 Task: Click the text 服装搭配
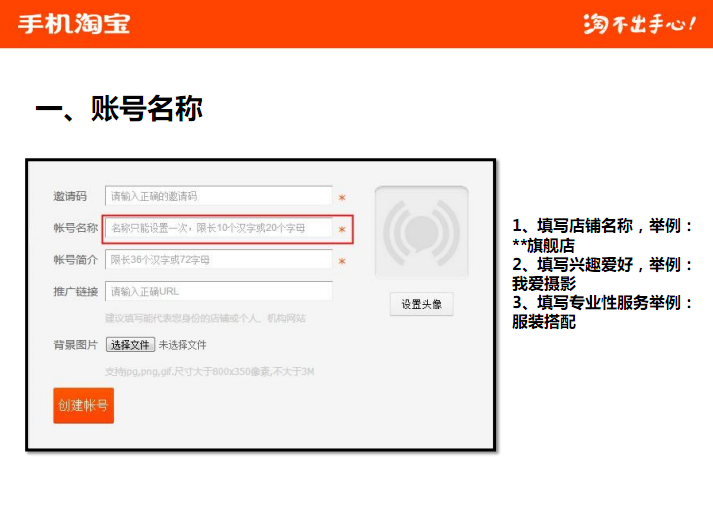544,322
